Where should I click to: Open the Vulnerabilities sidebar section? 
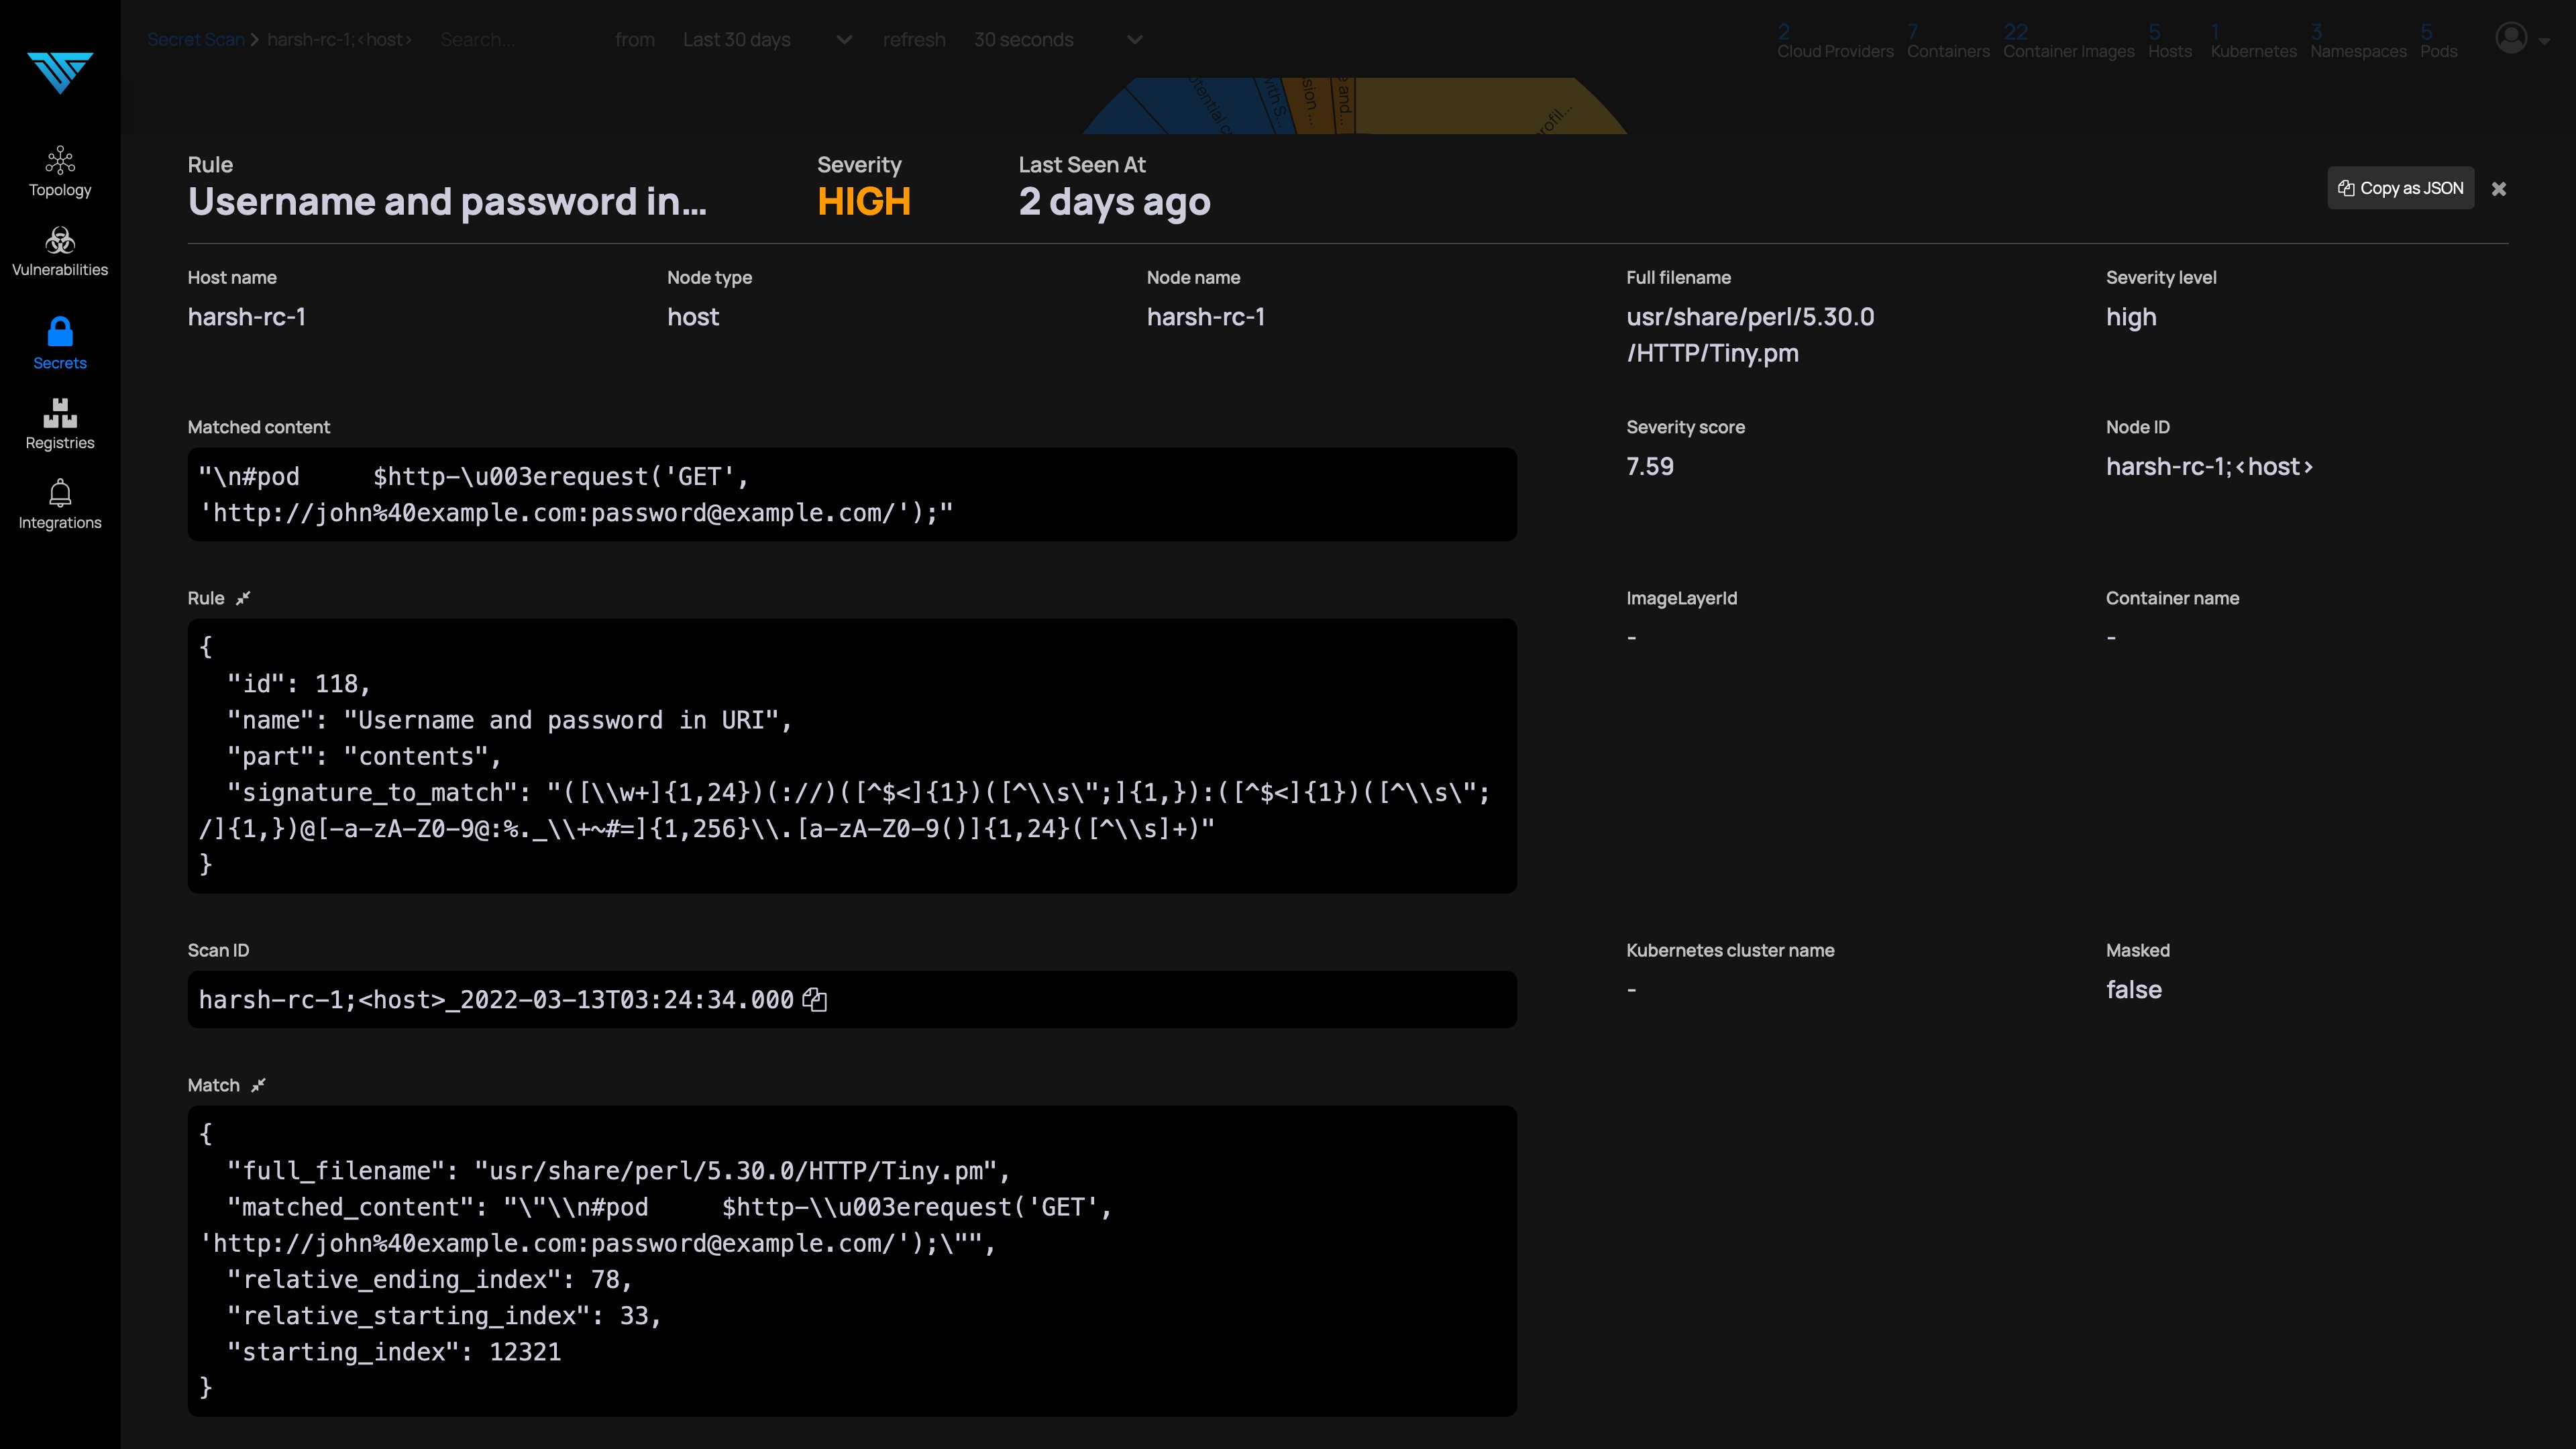[60, 252]
